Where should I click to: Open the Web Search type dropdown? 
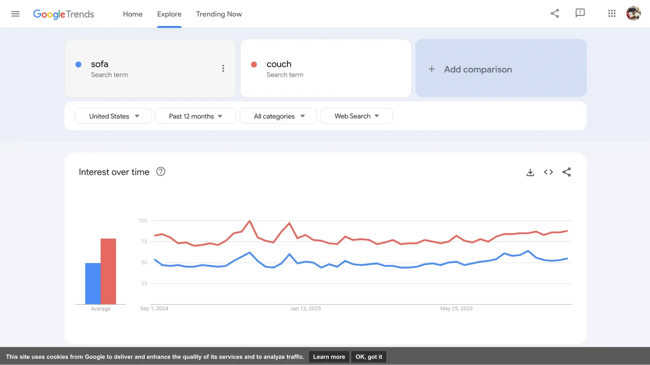[357, 116]
